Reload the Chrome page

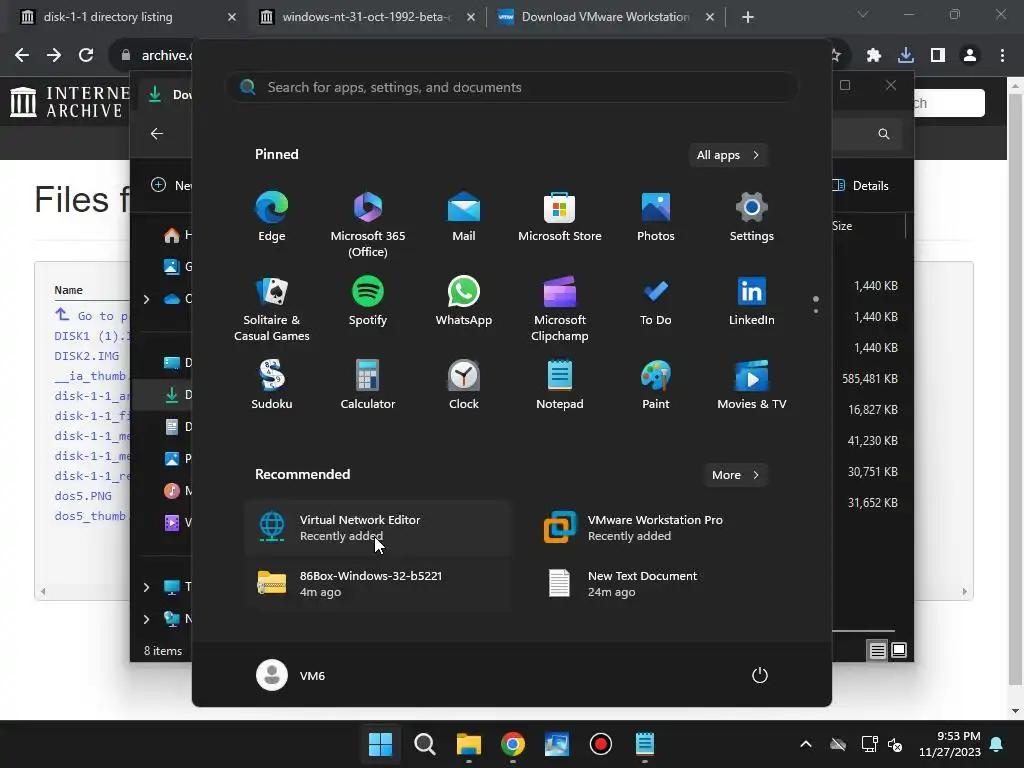click(x=86, y=56)
